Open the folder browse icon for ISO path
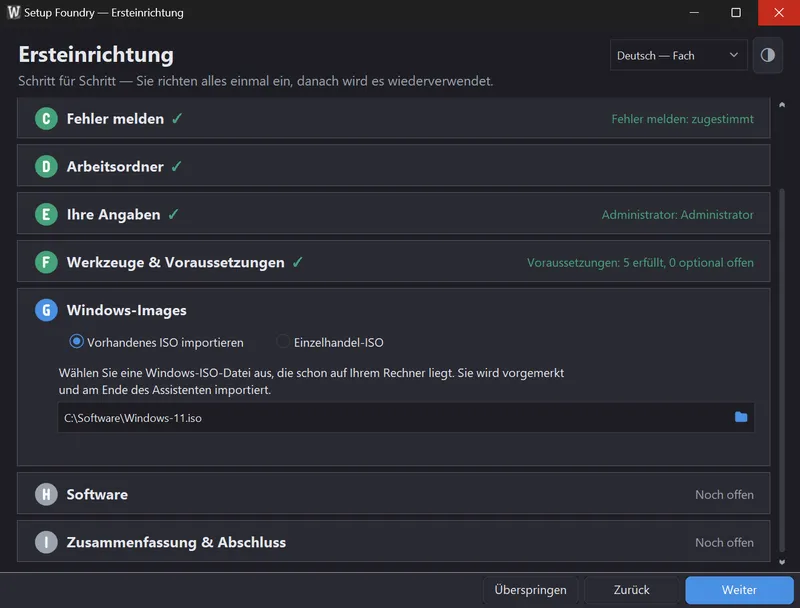 pos(741,417)
